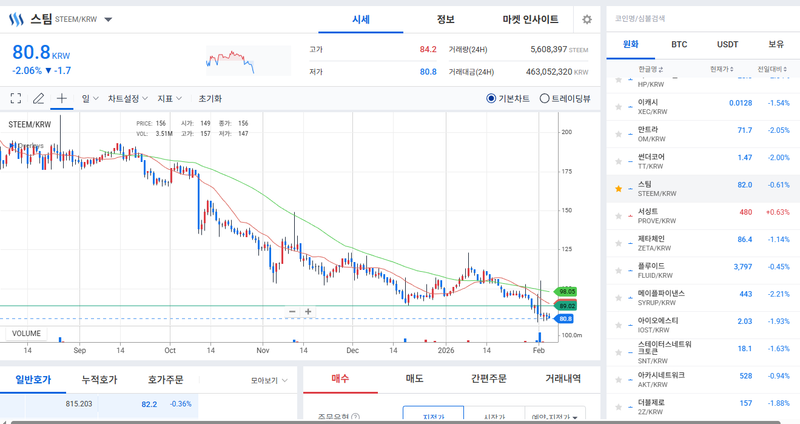Image resolution: width=800 pixels, height=424 pixels.
Task: Click the chart zoom-in plus icon
Action: click(308, 312)
